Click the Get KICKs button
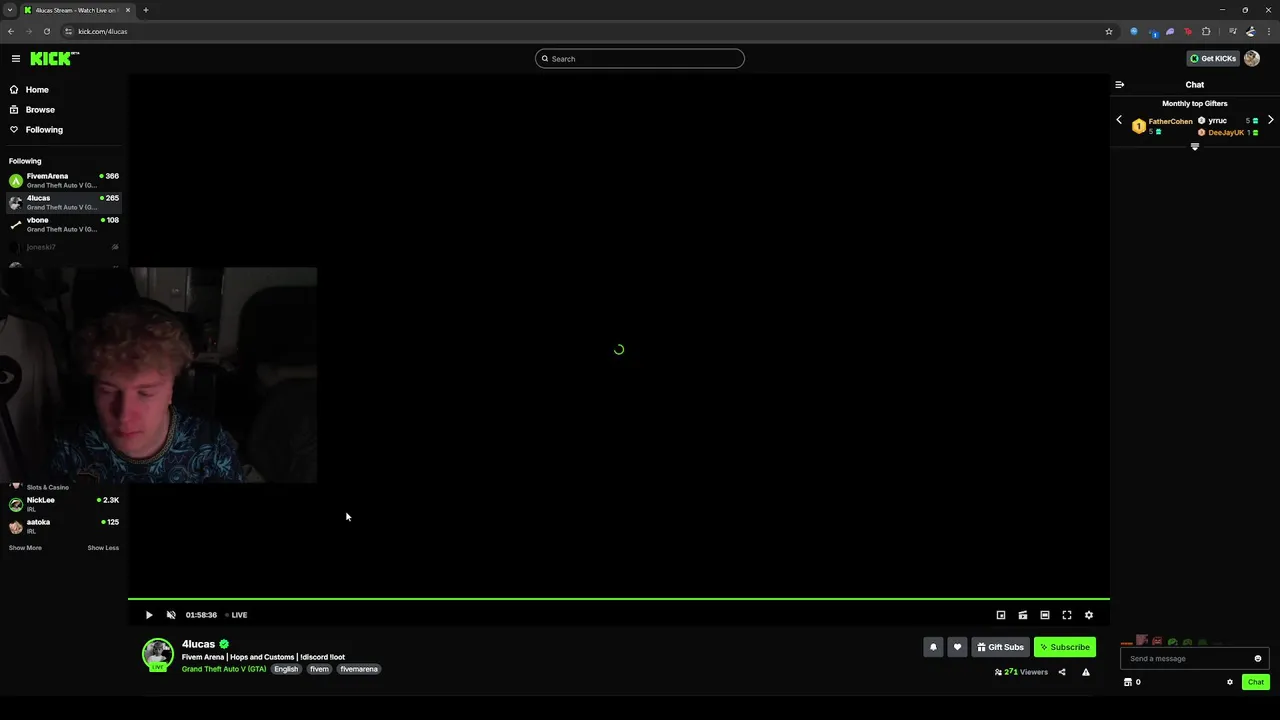Viewport: 1280px width, 720px height. pyautogui.click(x=1213, y=58)
